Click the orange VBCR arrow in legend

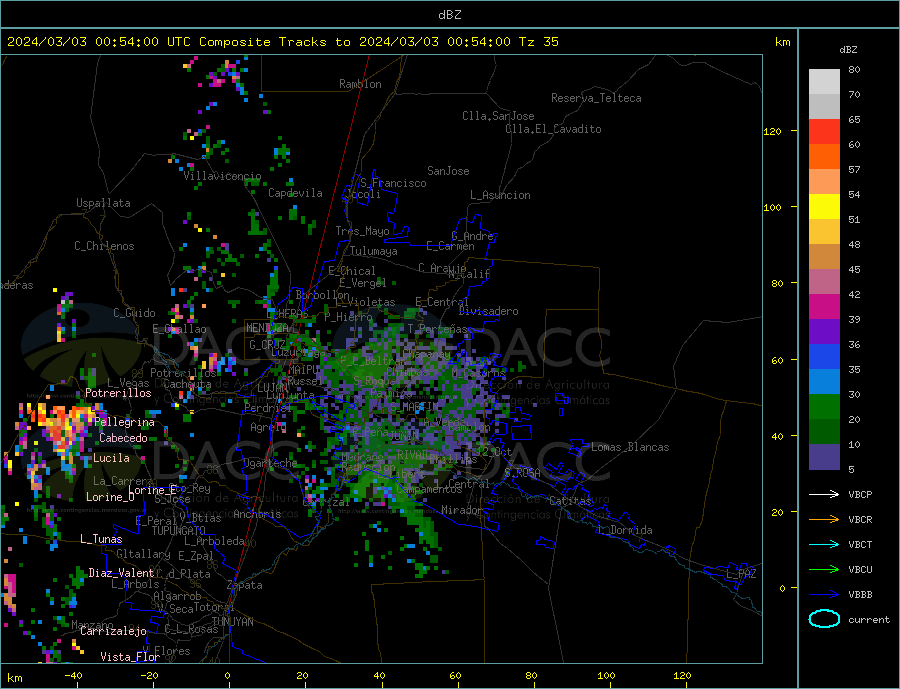pyautogui.click(x=824, y=520)
